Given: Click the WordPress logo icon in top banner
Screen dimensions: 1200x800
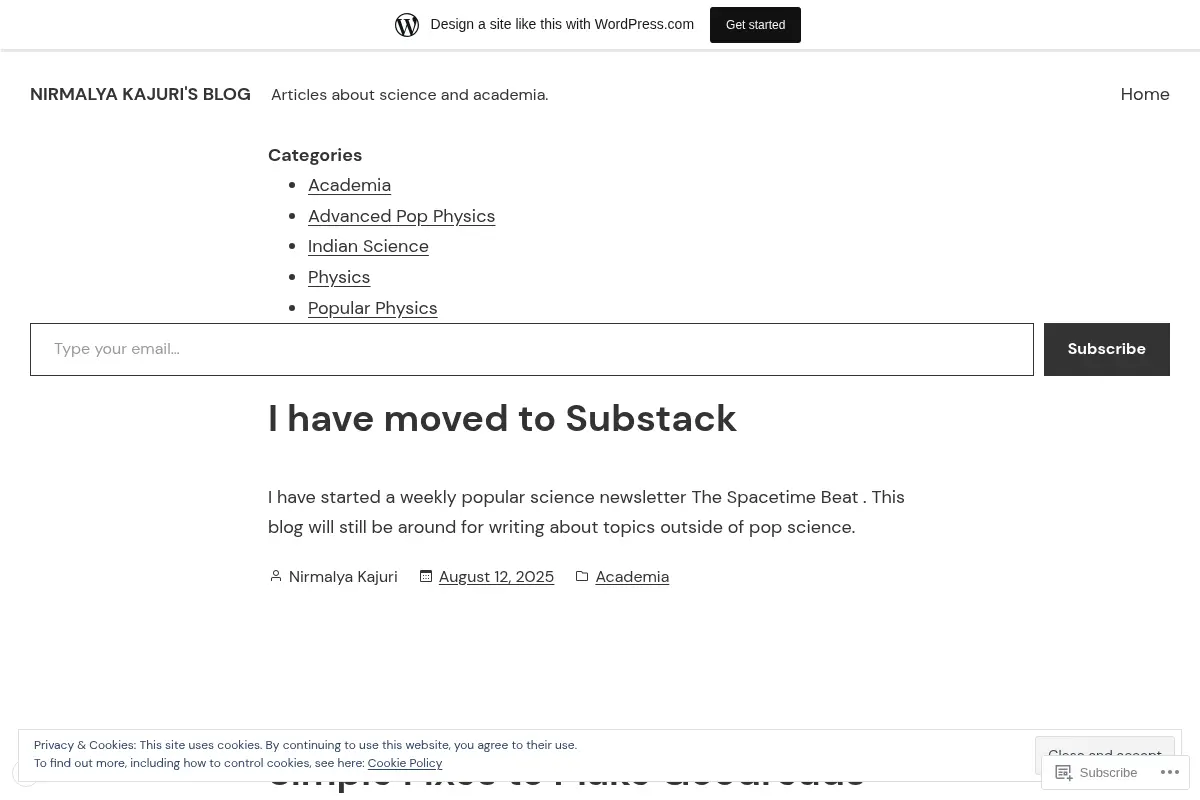Looking at the screenshot, I should point(407,24).
